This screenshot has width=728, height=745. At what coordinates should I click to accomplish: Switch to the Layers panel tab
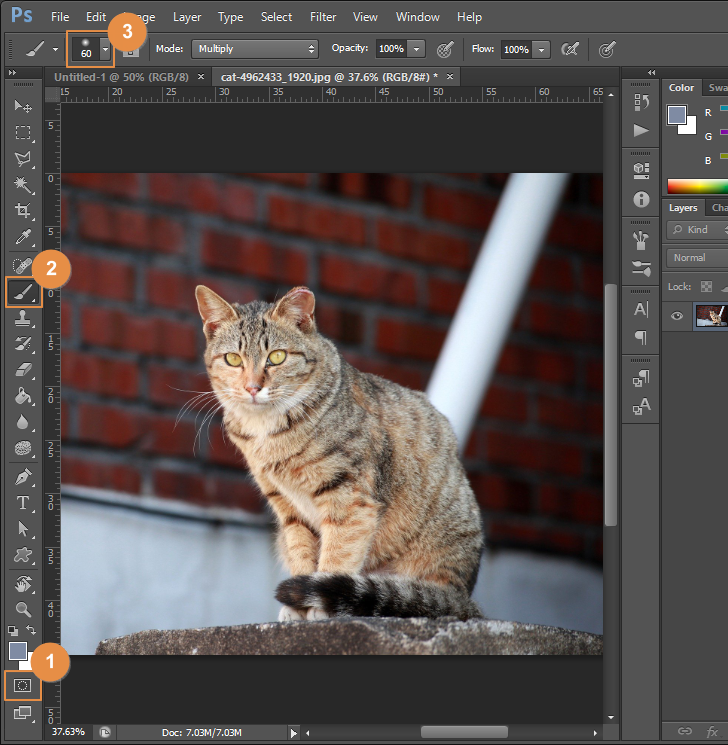[683, 208]
